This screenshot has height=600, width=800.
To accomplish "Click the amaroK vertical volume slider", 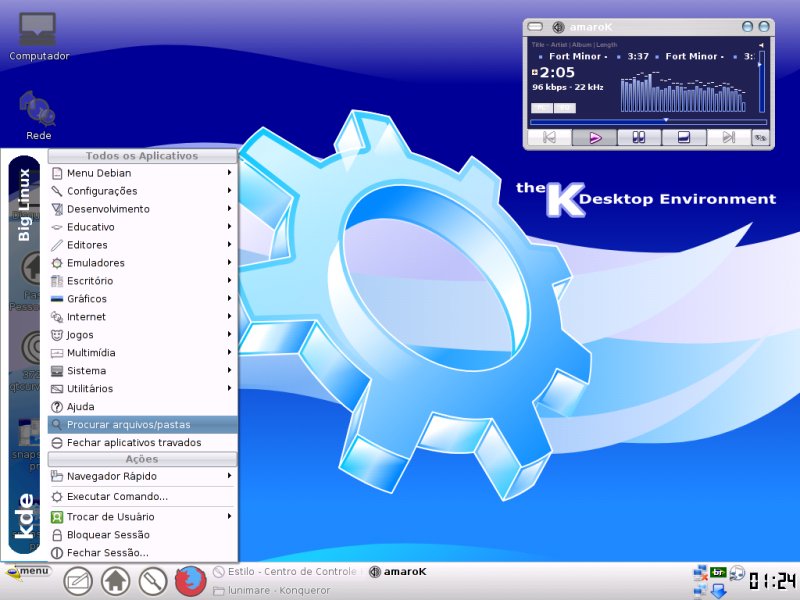I will 761,81.
